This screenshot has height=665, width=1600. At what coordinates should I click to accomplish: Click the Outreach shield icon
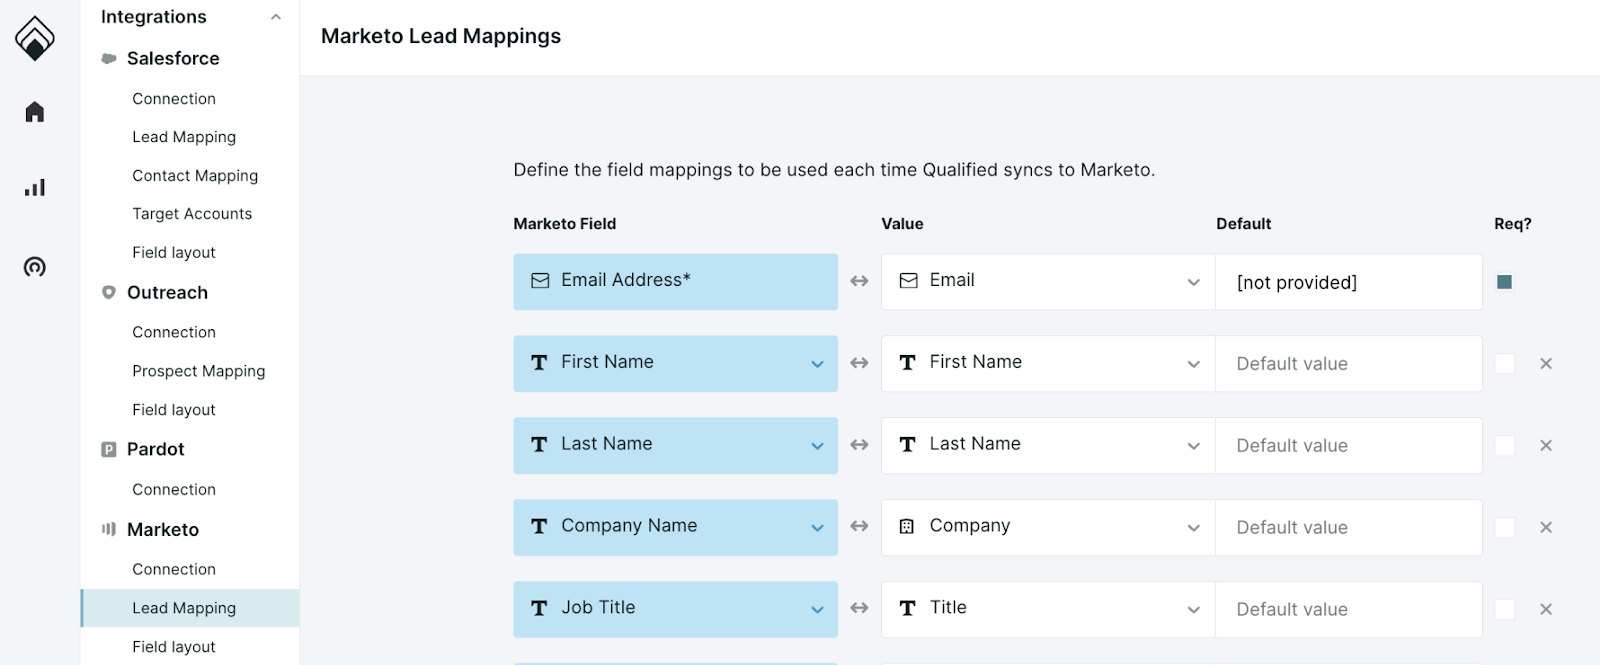click(x=109, y=293)
